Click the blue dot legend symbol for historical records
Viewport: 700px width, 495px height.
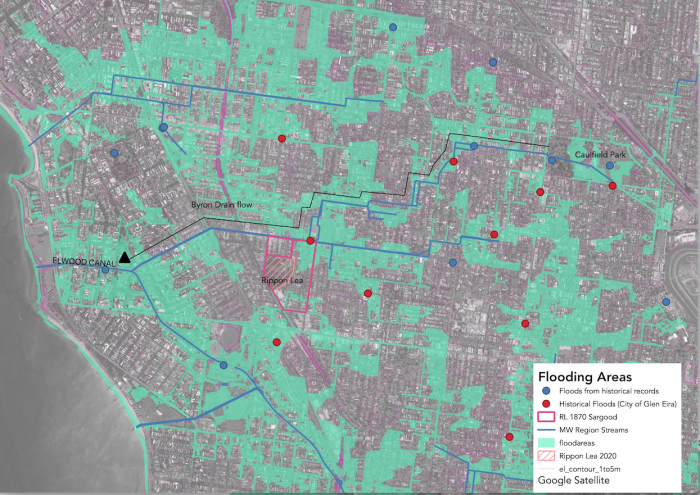pyautogui.click(x=546, y=389)
